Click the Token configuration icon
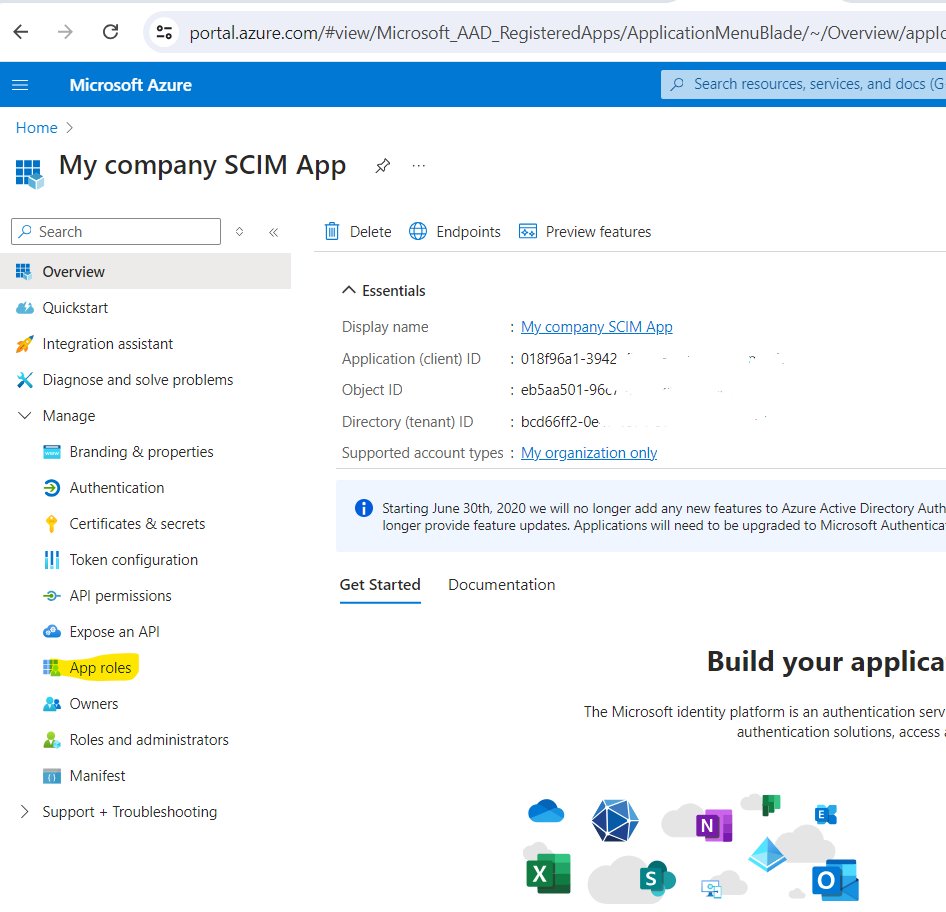This screenshot has width=946, height=912. [x=52, y=560]
